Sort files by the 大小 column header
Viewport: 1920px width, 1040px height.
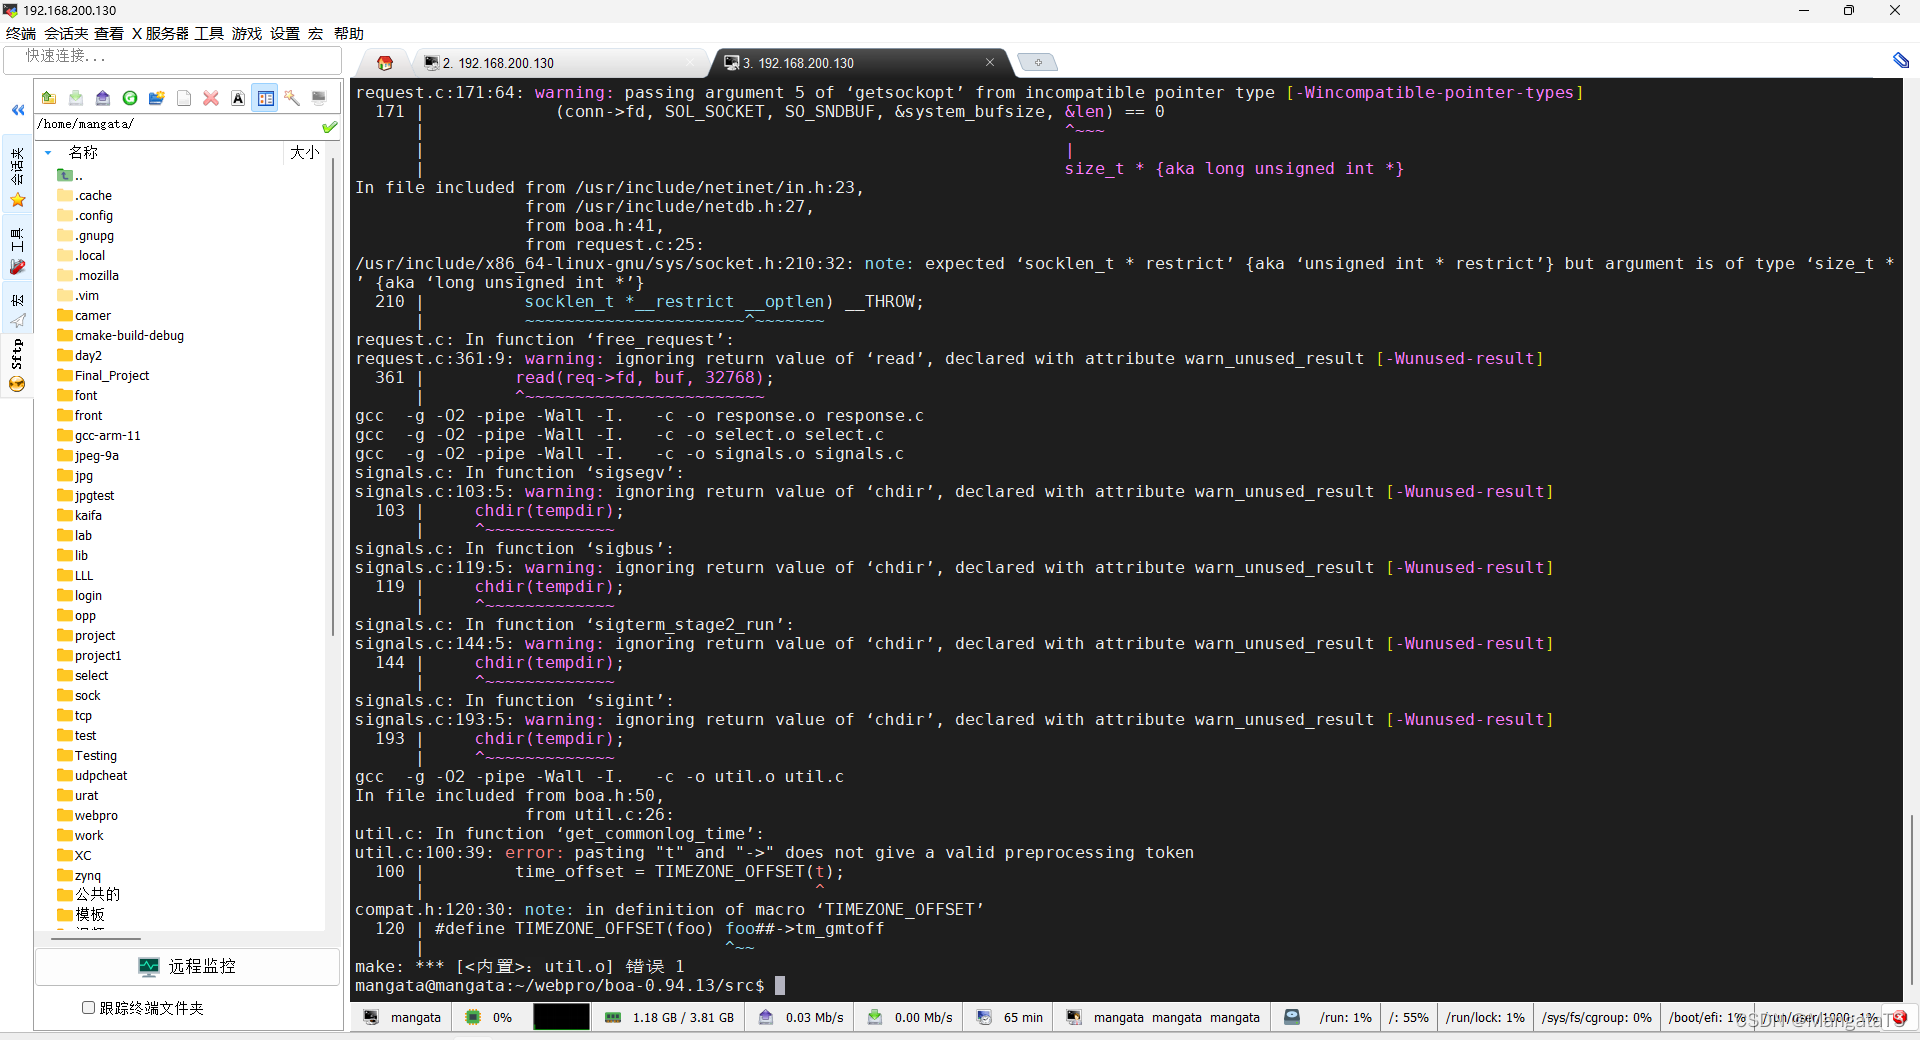pos(305,152)
